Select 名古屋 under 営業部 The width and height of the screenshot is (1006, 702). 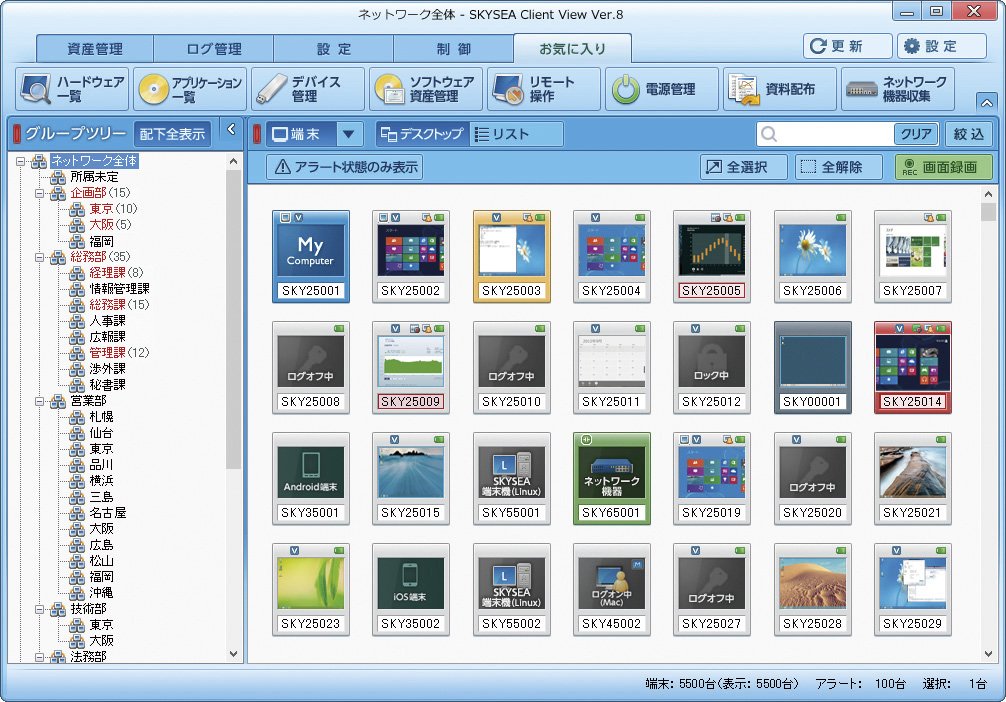coord(107,513)
